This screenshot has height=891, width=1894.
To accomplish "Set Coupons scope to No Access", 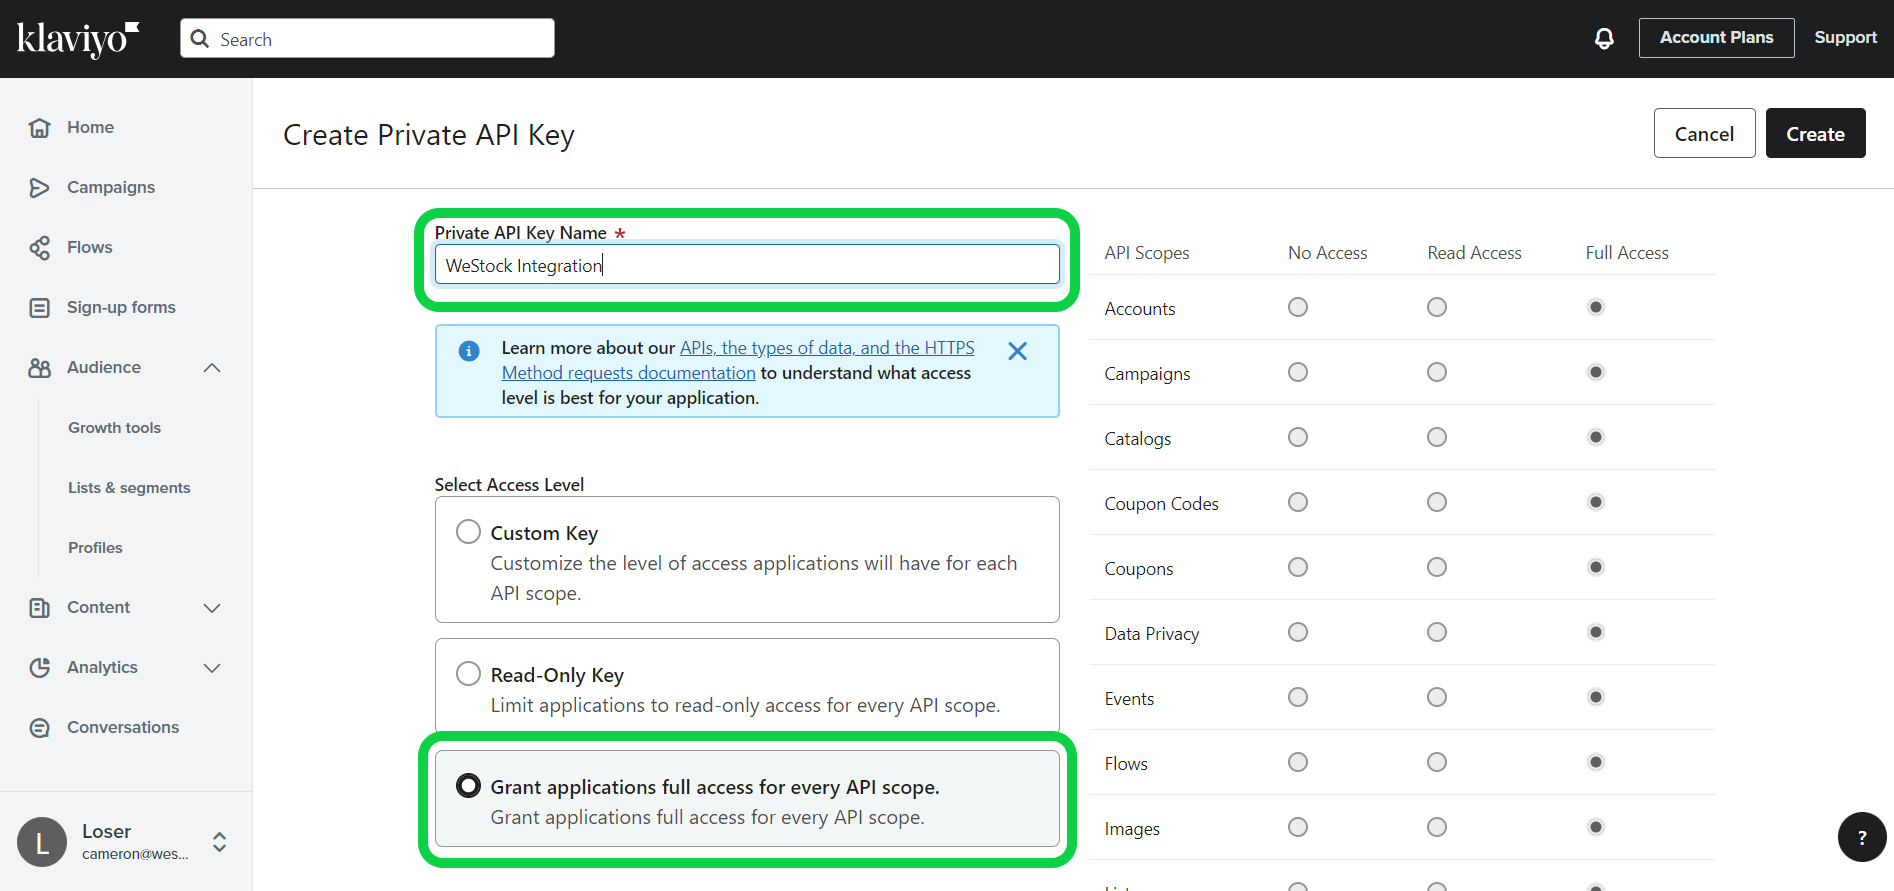I will [1298, 567].
